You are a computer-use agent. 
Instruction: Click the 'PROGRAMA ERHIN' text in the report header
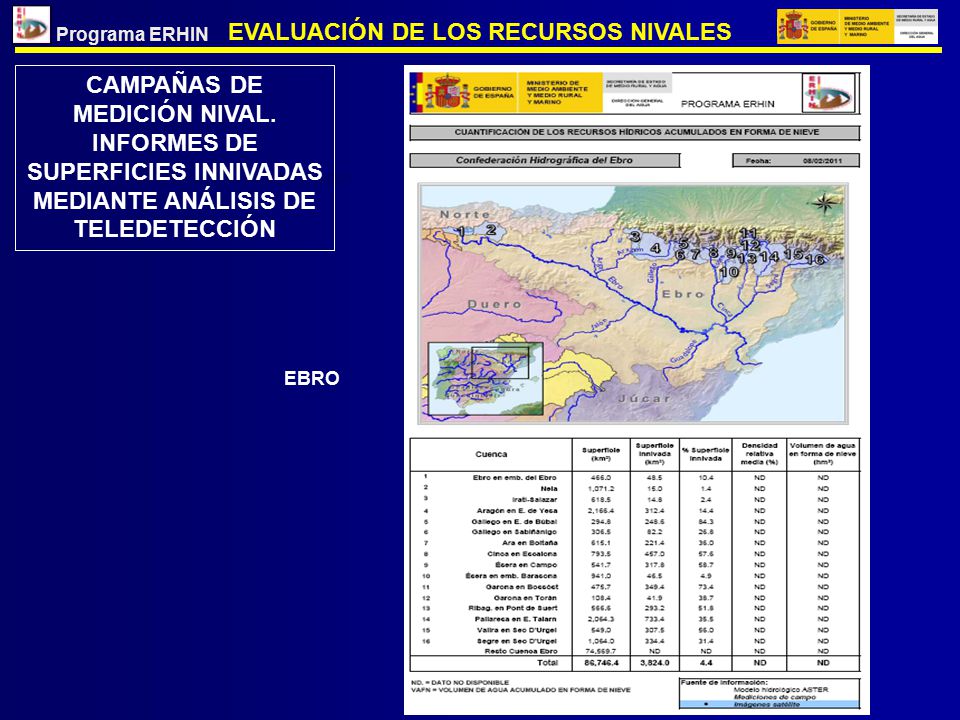727,104
